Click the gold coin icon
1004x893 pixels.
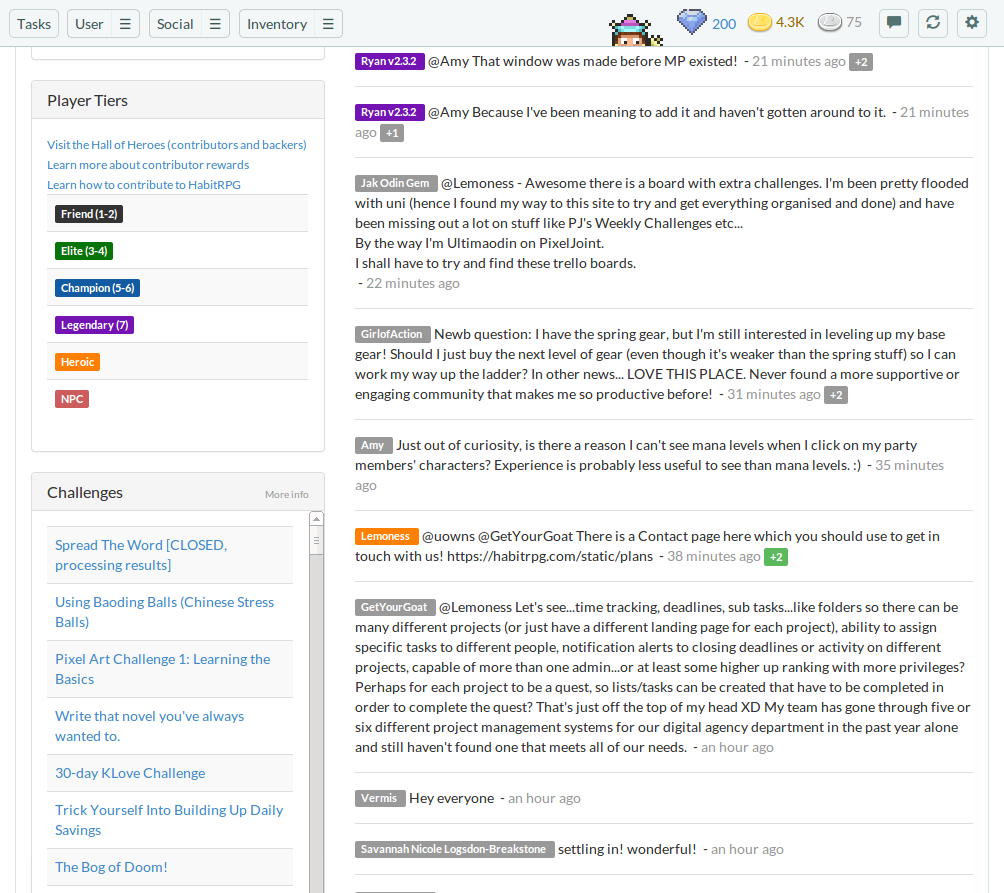760,23
